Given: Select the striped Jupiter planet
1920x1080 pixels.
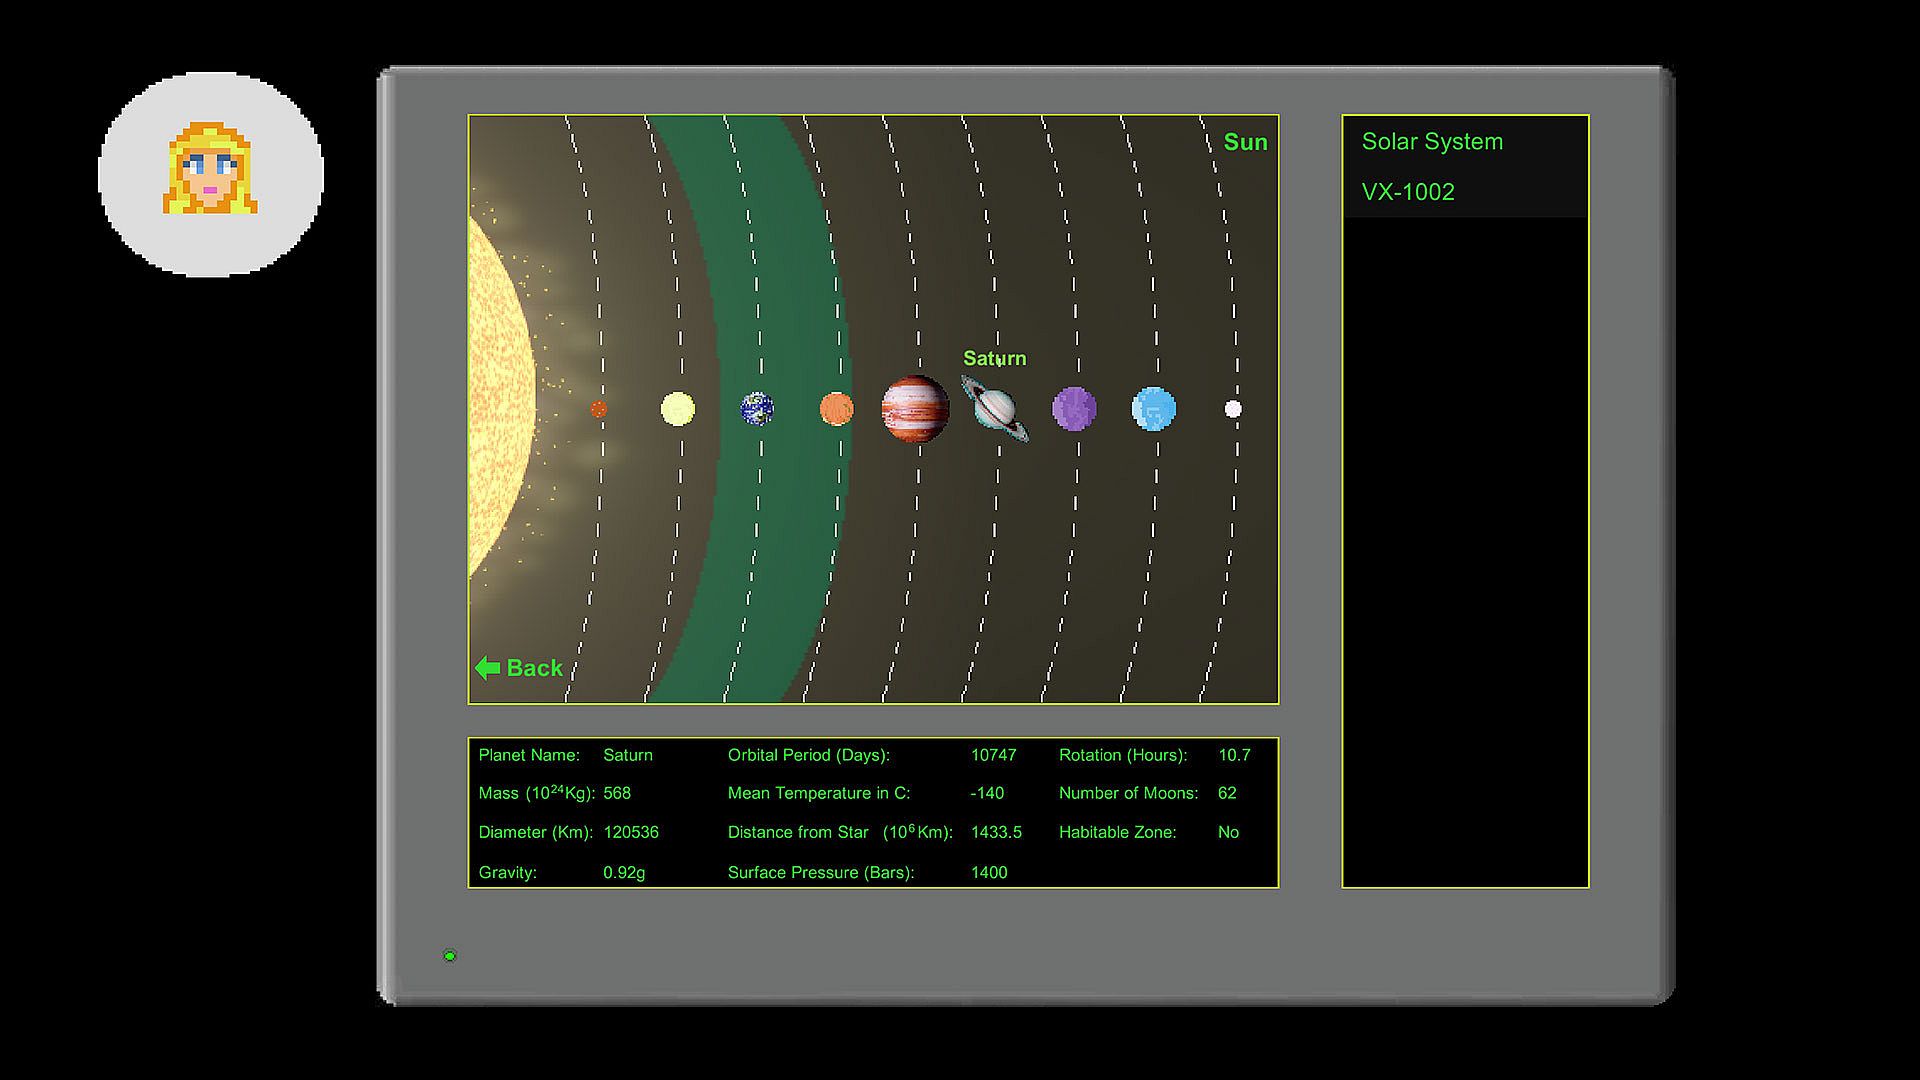Looking at the screenshot, I should pyautogui.click(x=915, y=409).
